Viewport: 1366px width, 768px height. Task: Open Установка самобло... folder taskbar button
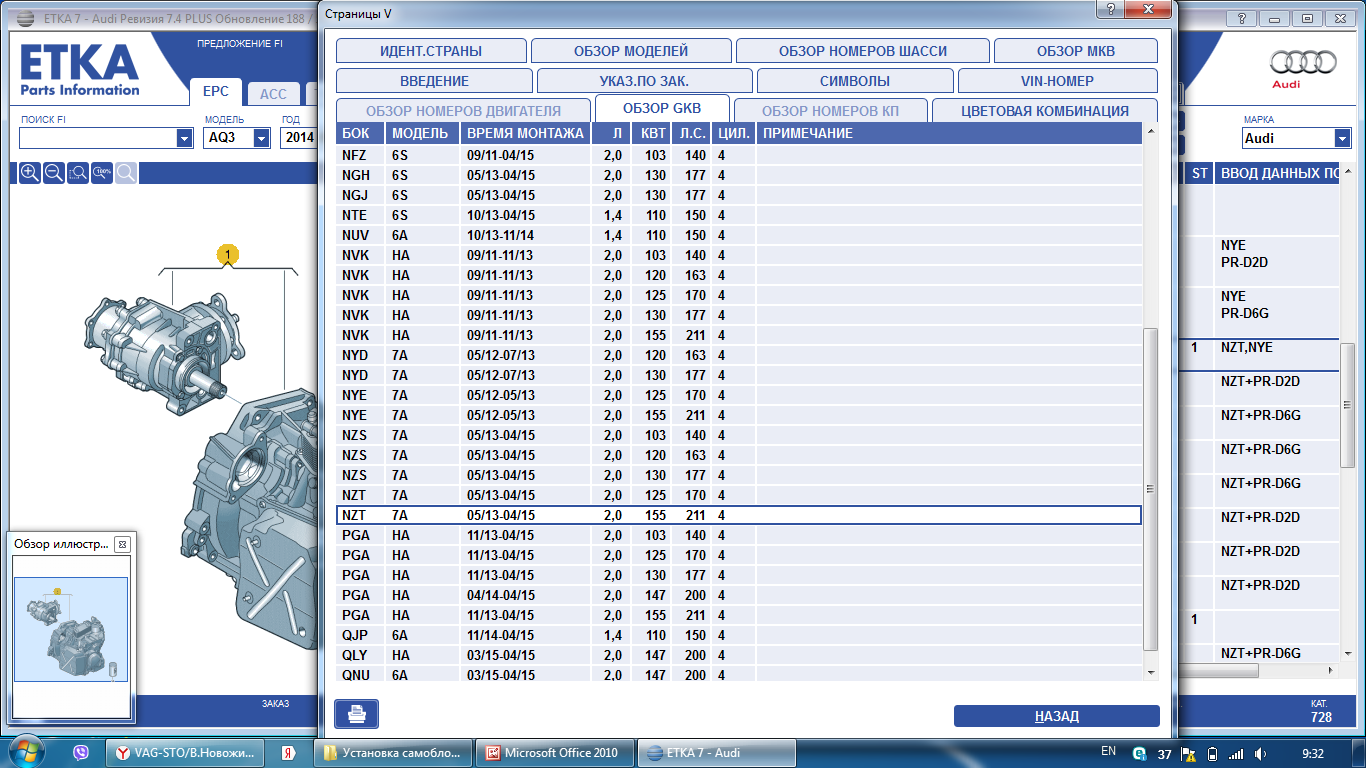coord(393,752)
